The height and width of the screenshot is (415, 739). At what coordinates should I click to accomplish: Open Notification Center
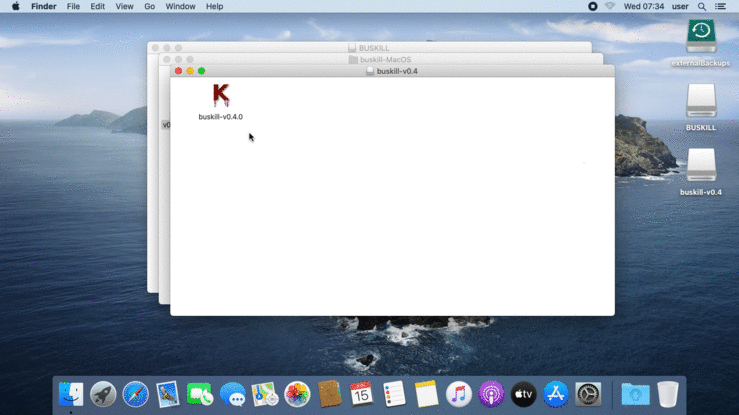[x=720, y=6]
